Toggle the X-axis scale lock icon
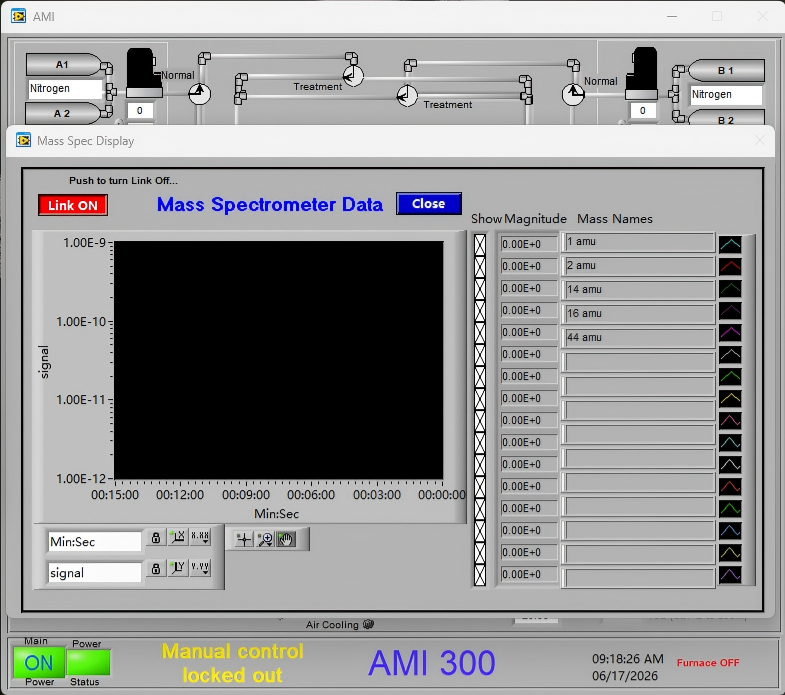This screenshot has width=785, height=695. point(156,537)
